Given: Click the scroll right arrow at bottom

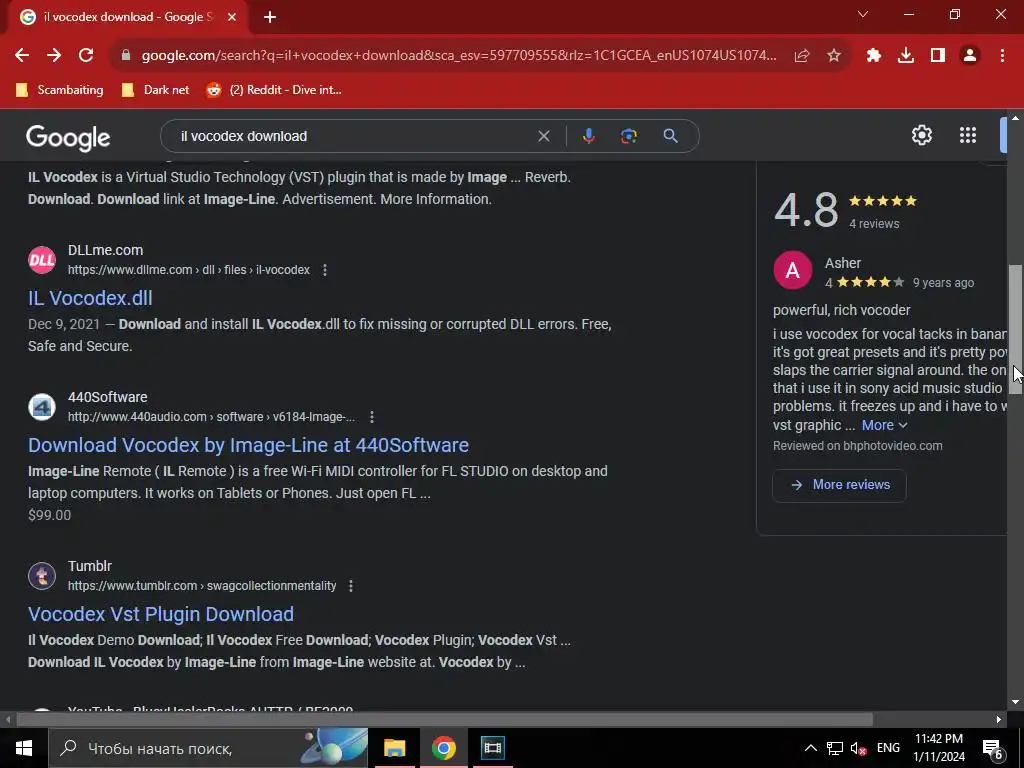Looking at the screenshot, I should point(999,719).
